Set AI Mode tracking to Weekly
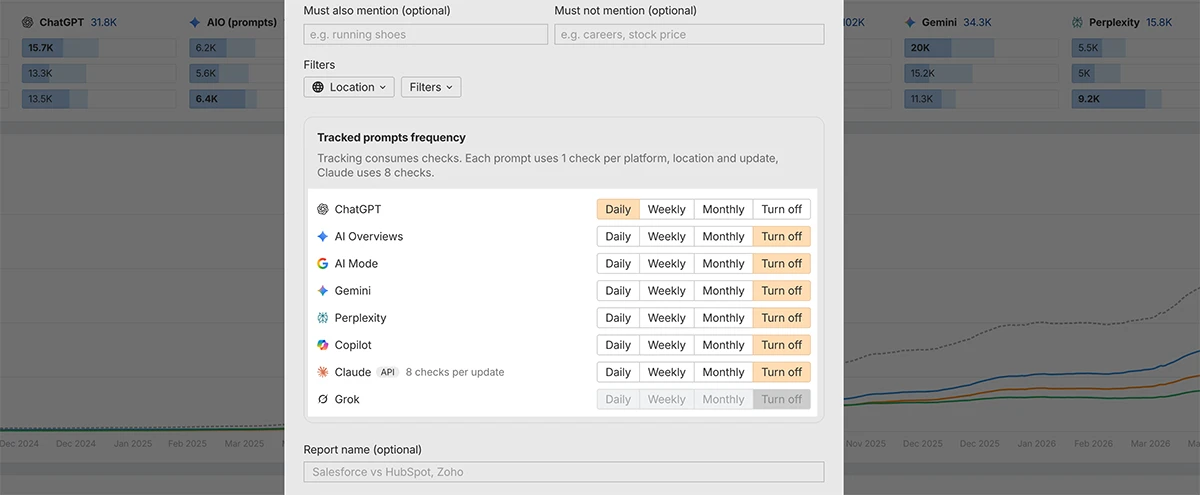 point(666,264)
